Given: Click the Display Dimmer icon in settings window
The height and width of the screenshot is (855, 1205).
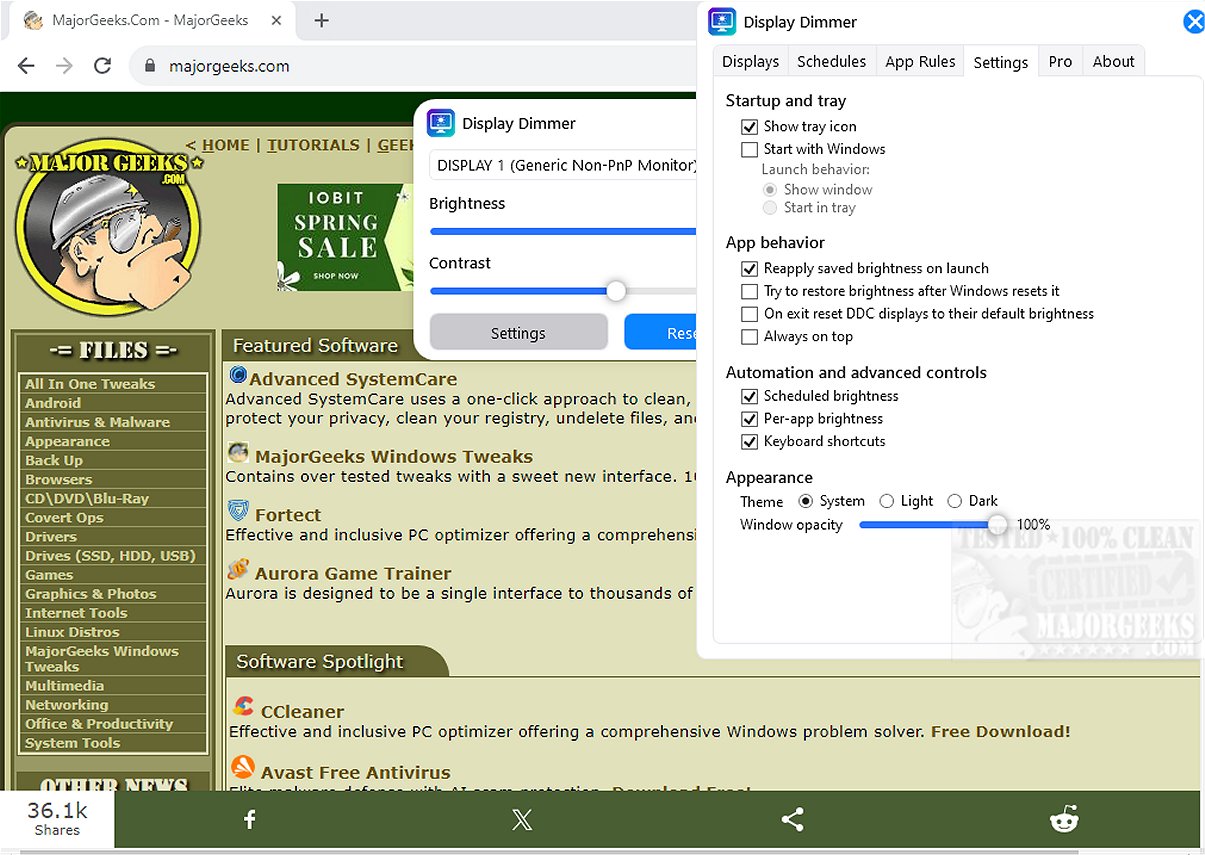Looking at the screenshot, I should click(x=722, y=21).
